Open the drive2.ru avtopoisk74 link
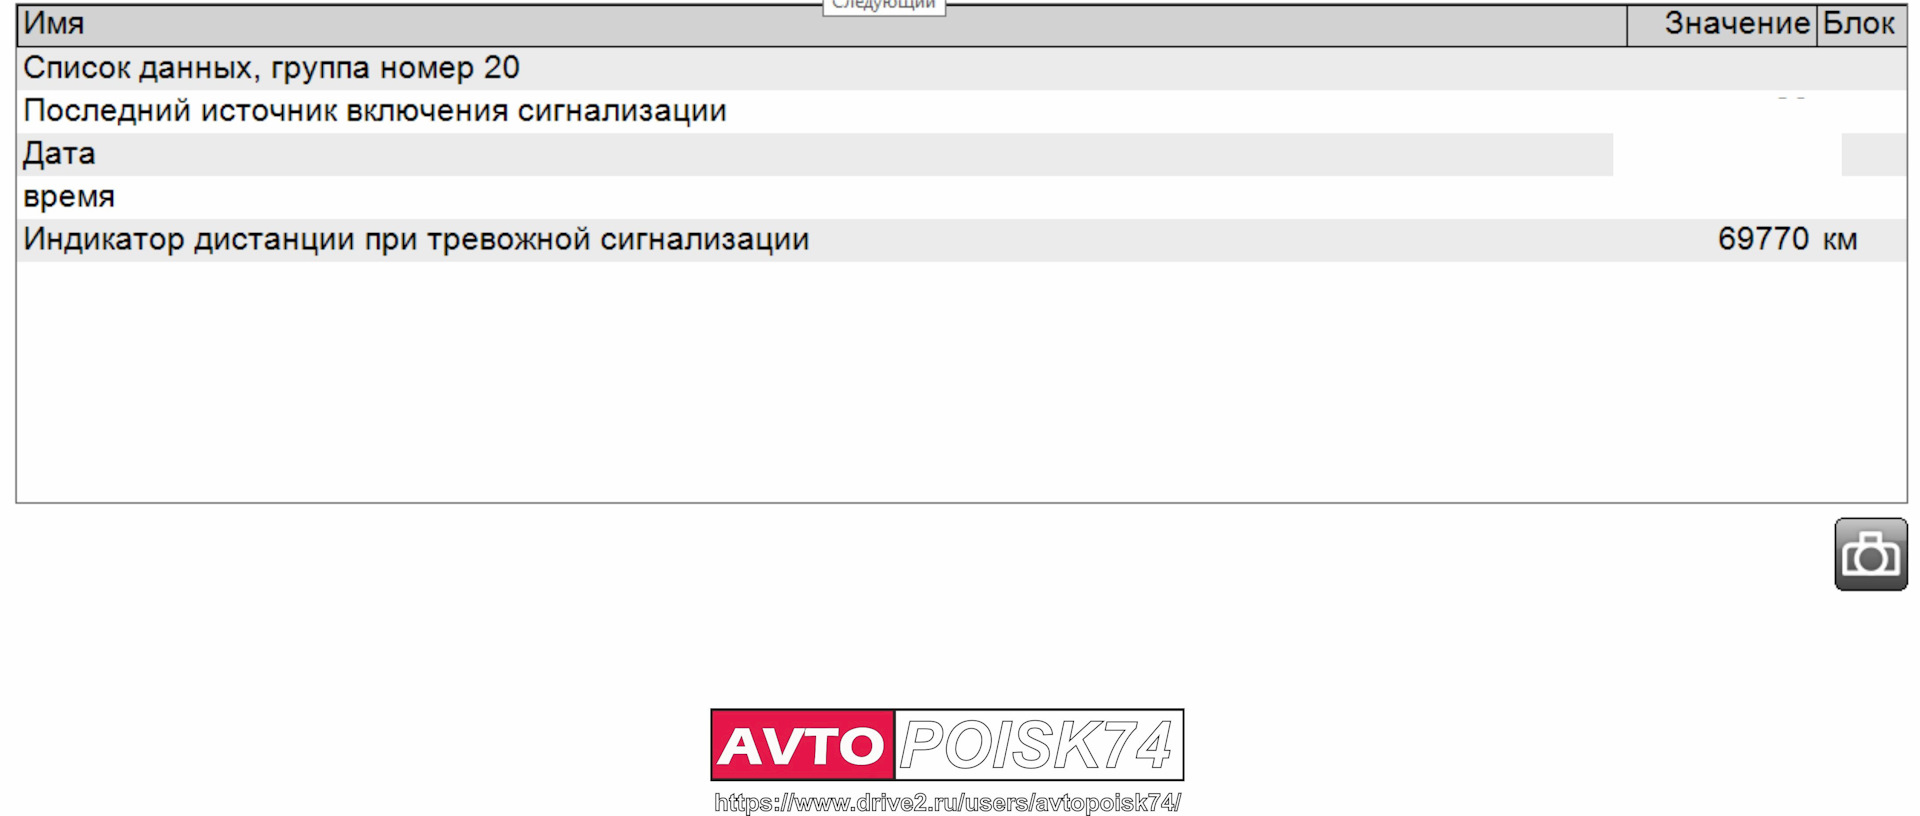Image resolution: width=1920 pixels, height=816 pixels. point(947,803)
